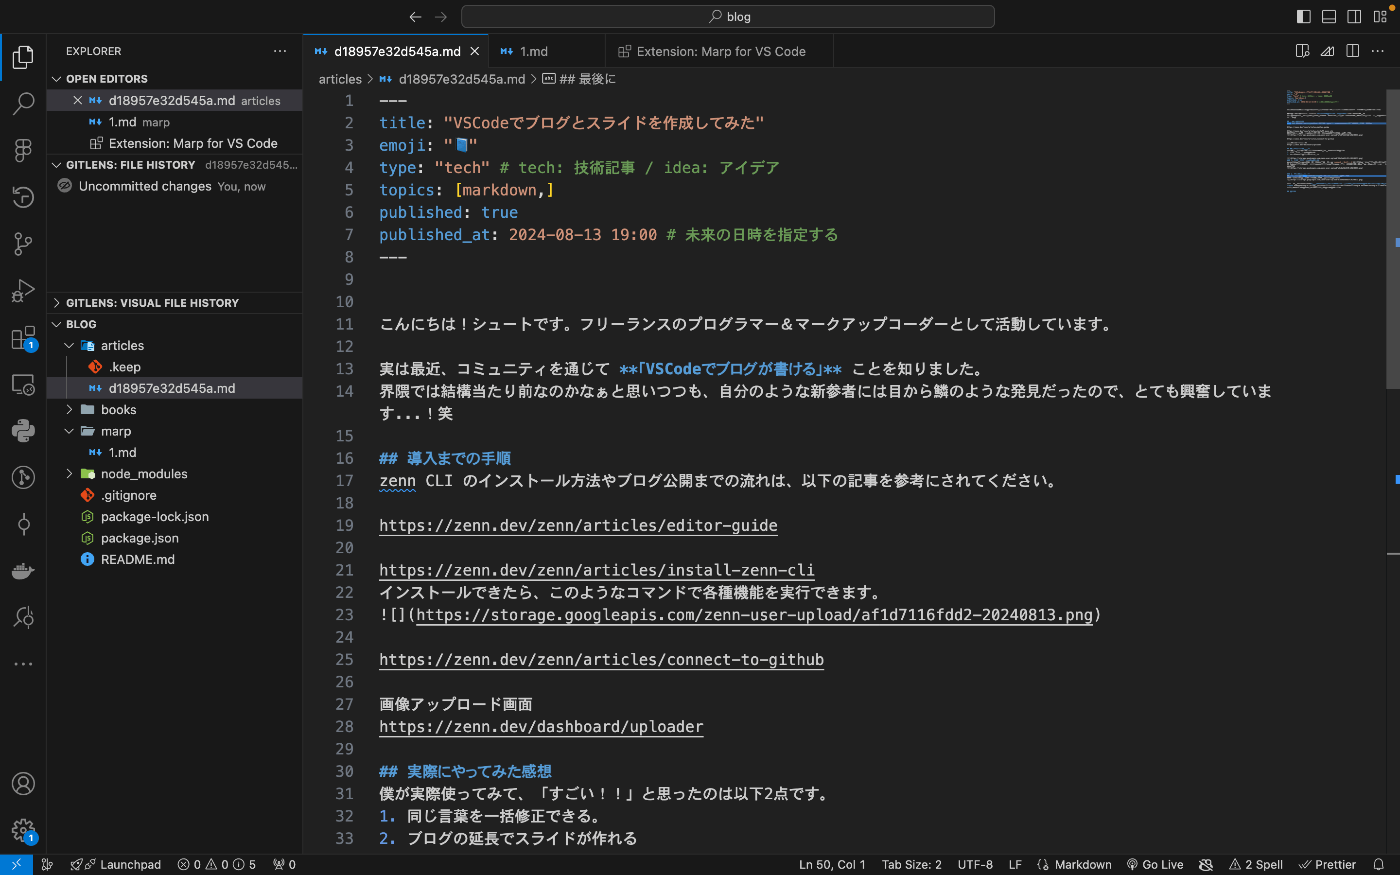
Task: Toggle the Secondary Side Bar
Action: click(1354, 16)
